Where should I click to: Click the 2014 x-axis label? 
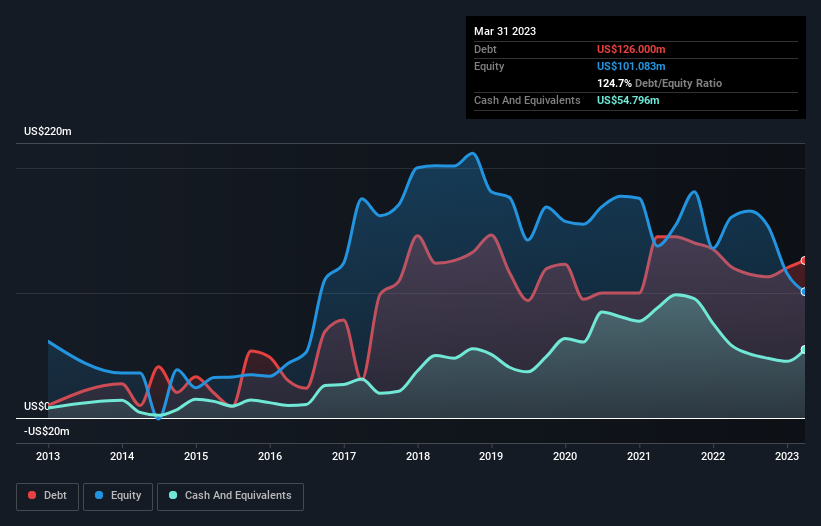click(x=122, y=456)
